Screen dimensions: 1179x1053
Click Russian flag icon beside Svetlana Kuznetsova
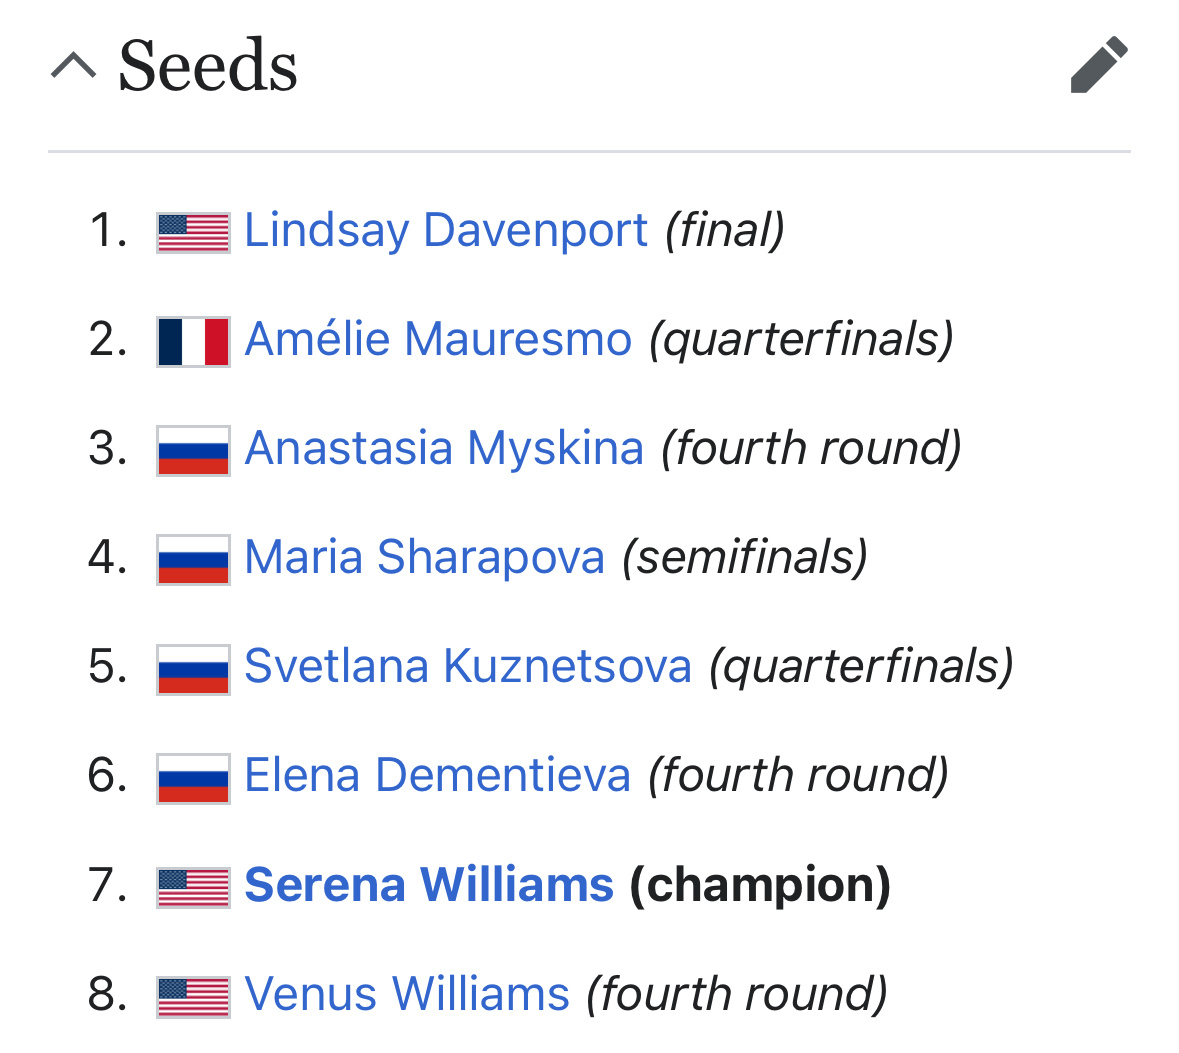coord(193,670)
